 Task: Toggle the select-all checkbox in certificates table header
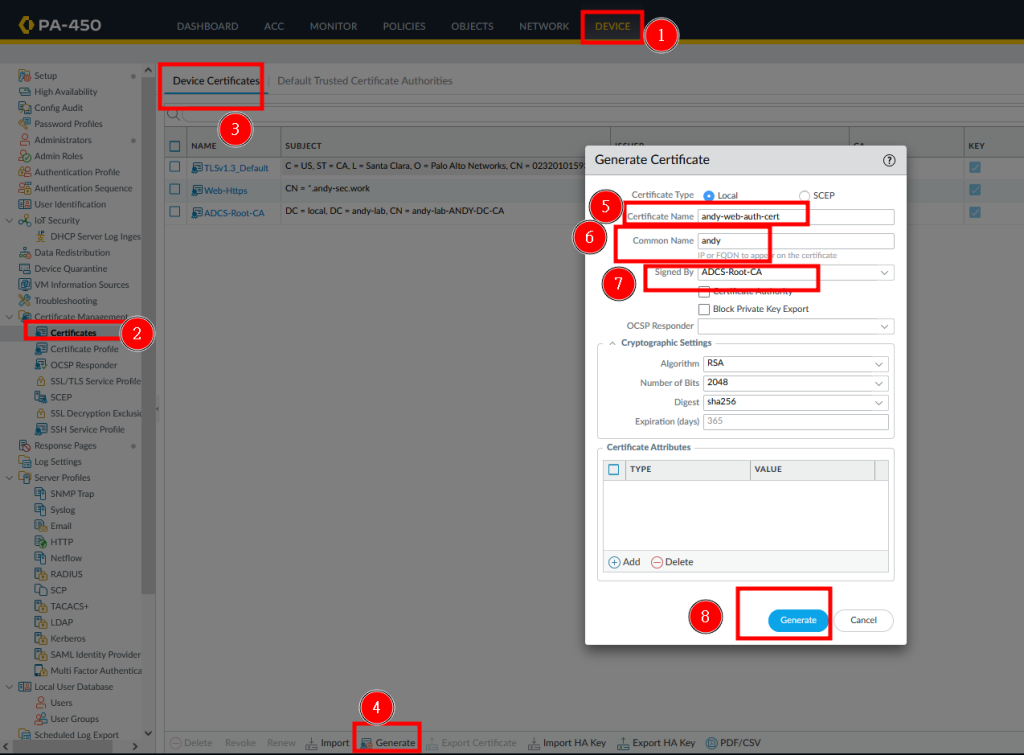pos(174,146)
